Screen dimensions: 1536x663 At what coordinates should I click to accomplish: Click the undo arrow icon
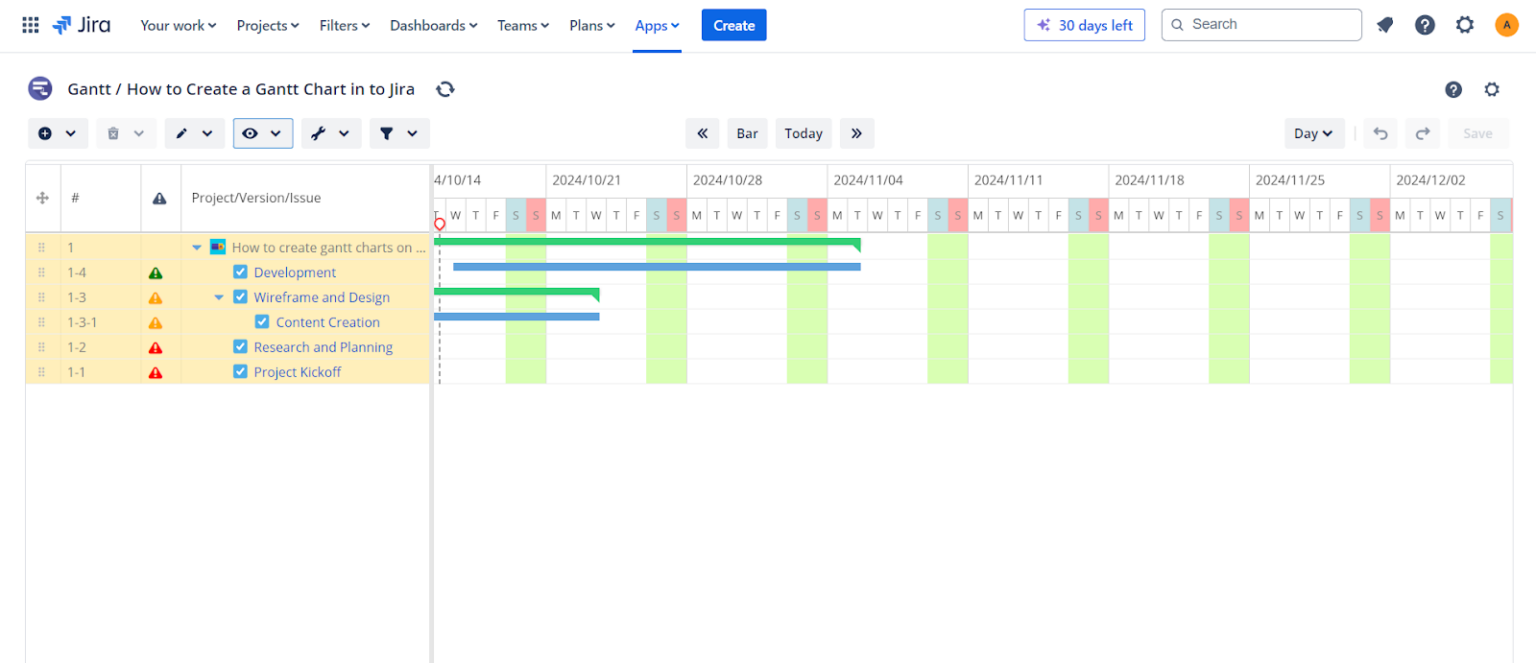(x=1381, y=133)
